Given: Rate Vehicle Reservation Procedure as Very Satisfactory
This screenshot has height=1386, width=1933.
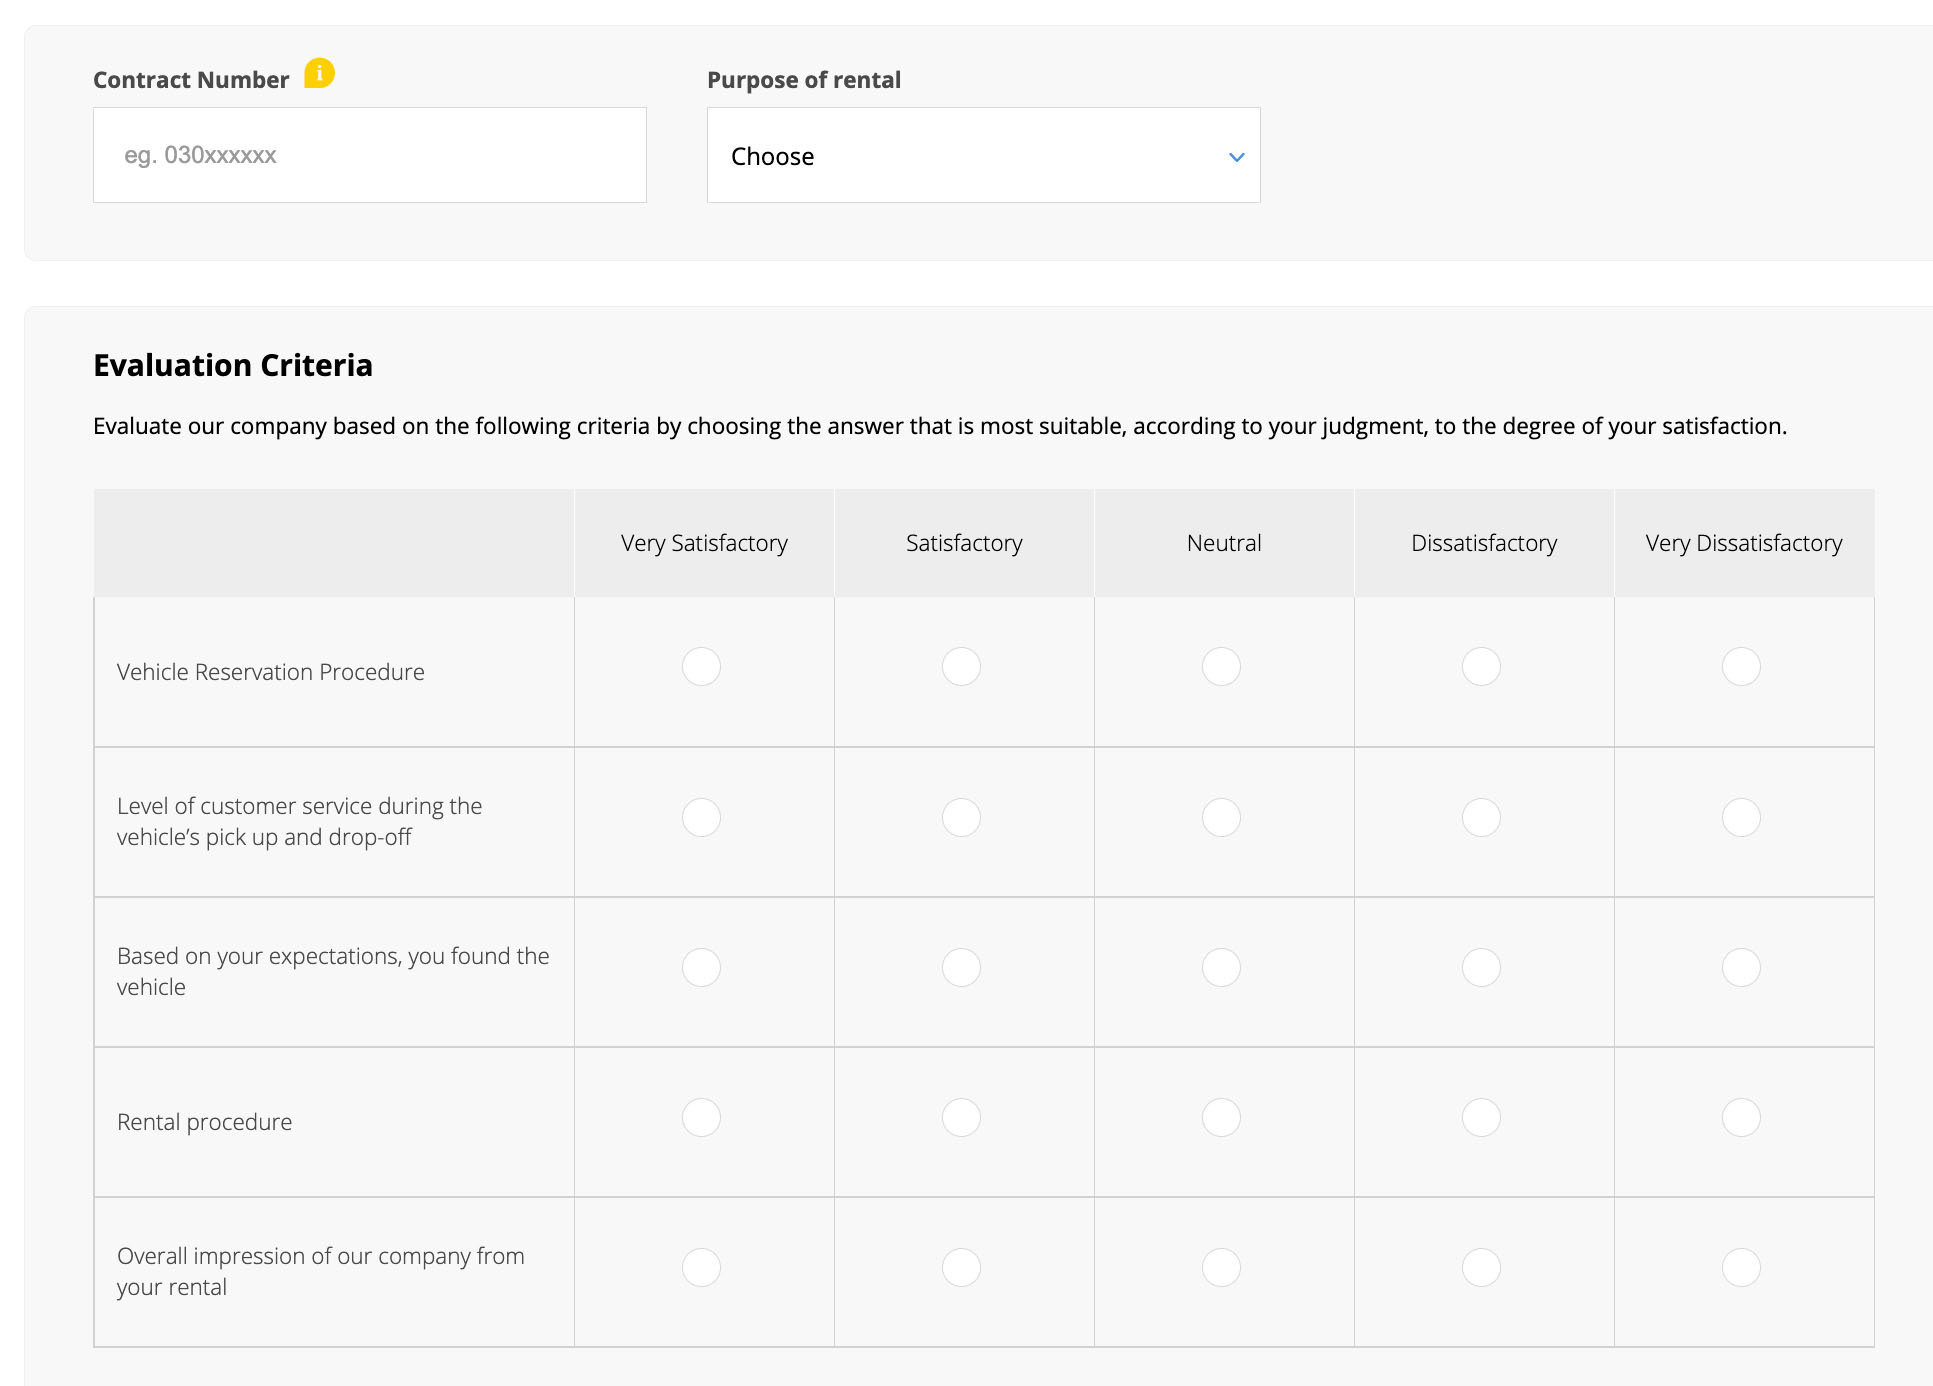Looking at the screenshot, I should 701,667.
